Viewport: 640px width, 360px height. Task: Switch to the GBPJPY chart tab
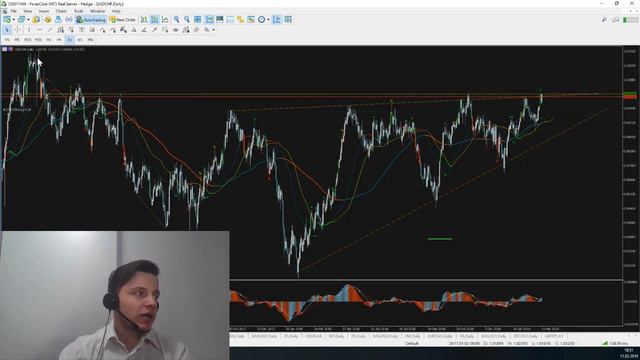click(x=554, y=336)
